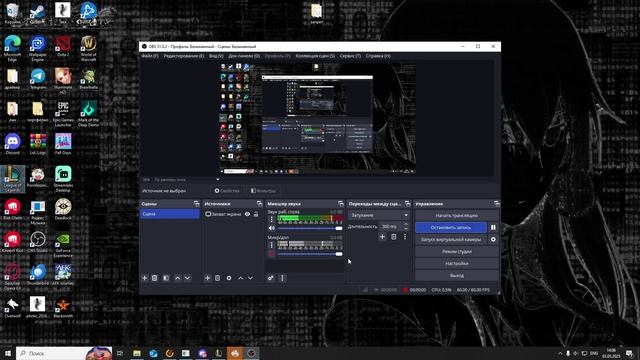Click Начать трансляцию to start streaming
The width and height of the screenshot is (640, 360).
(457, 216)
